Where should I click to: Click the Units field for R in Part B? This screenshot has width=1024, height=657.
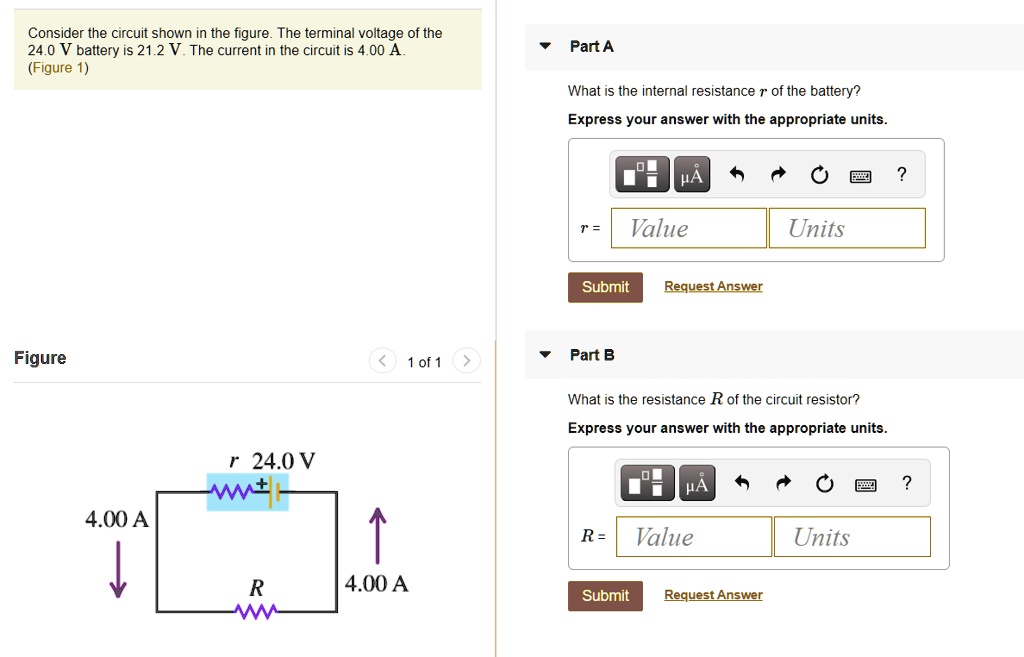pyautogui.click(x=852, y=537)
